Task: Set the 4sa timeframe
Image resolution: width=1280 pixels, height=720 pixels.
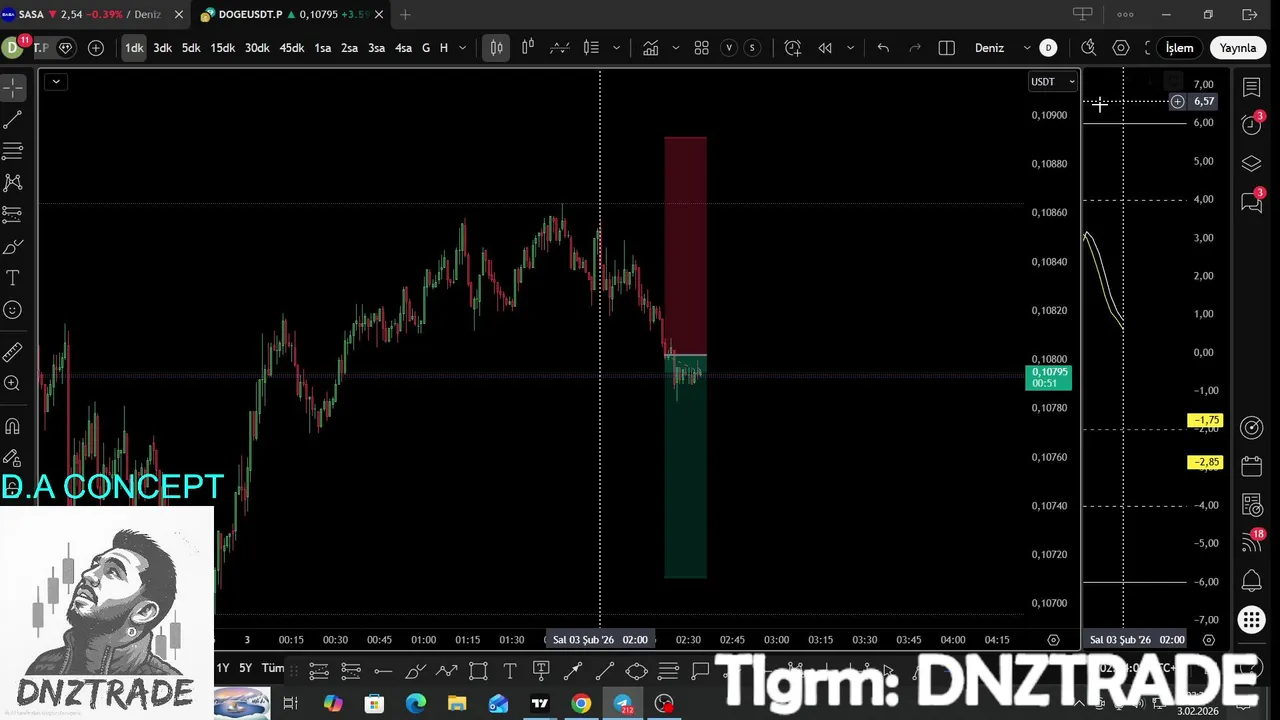Action: (403, 48)
